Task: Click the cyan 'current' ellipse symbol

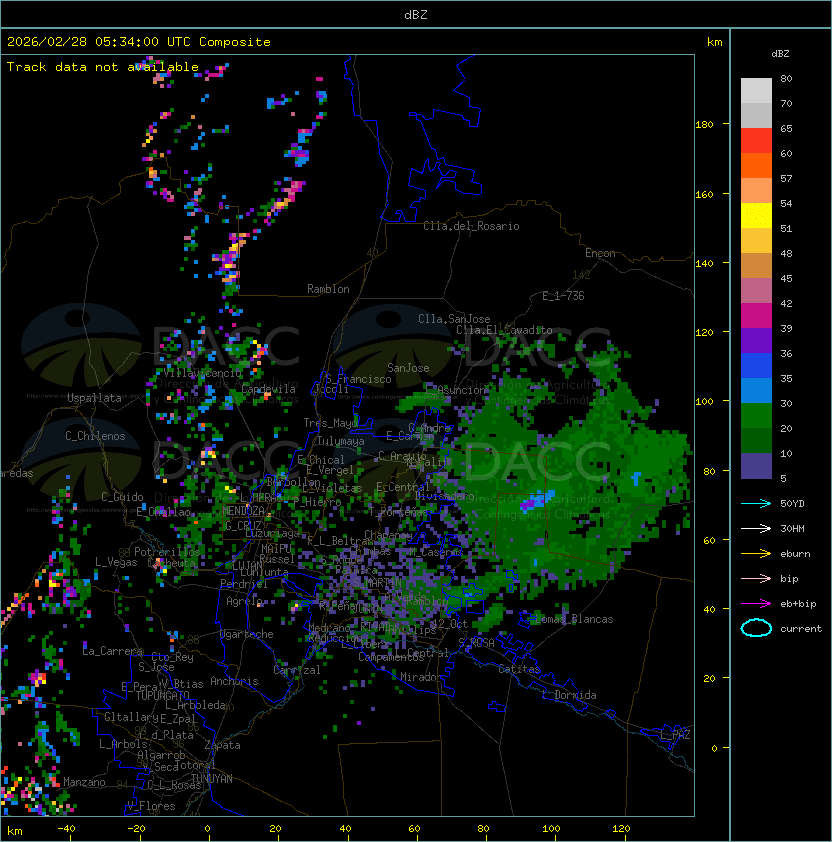Action: click(756, 629)
